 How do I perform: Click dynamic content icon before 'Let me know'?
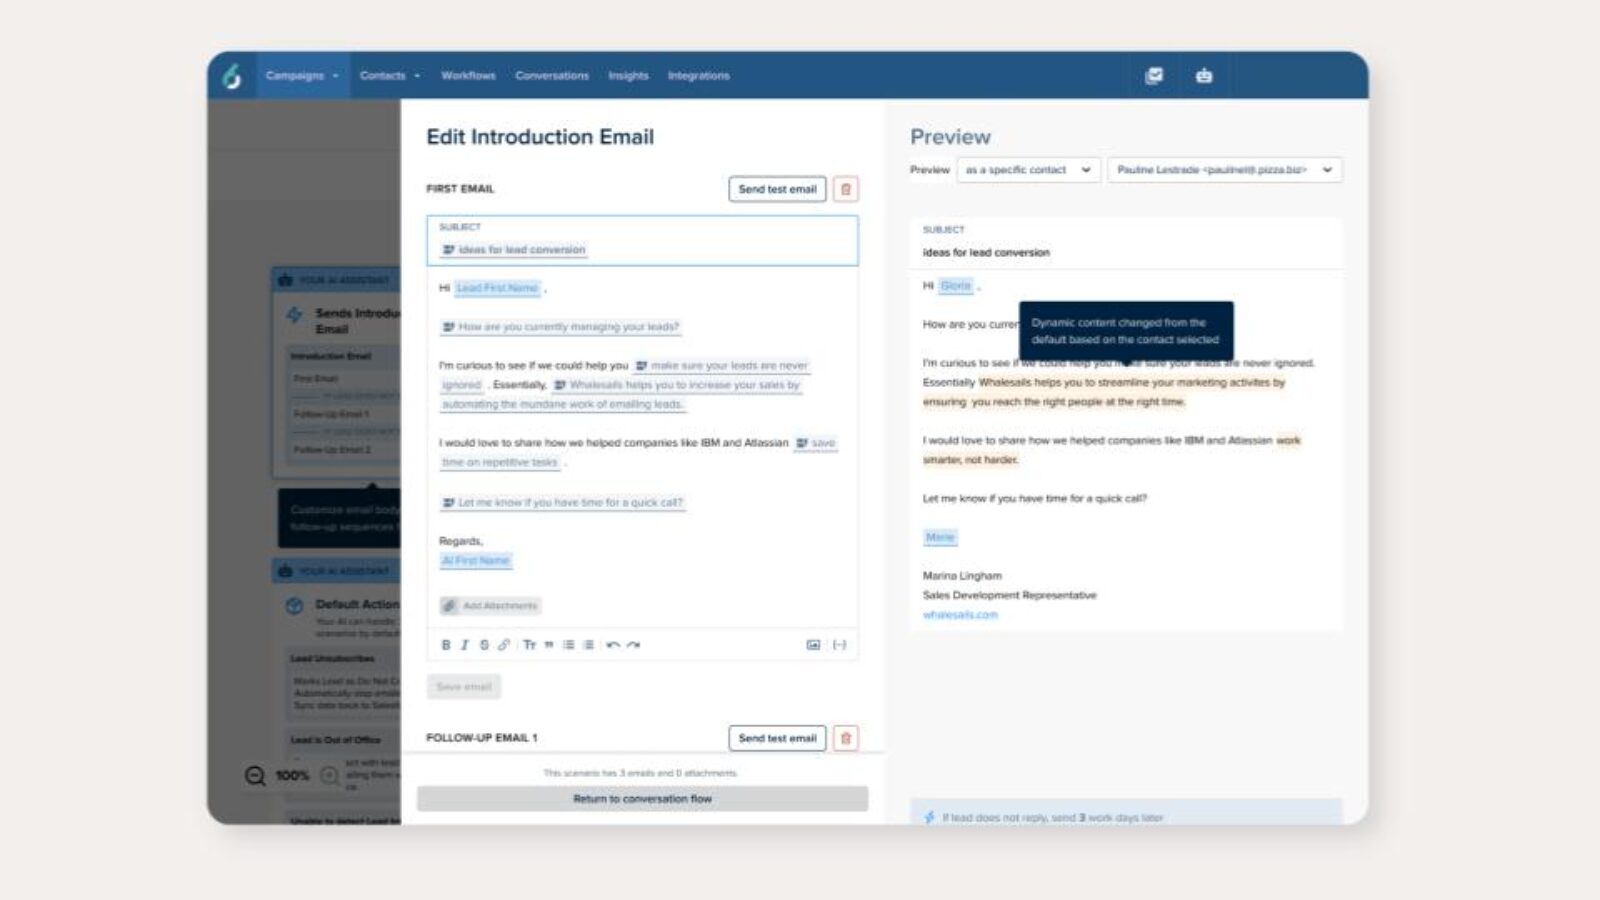(449, 503)
